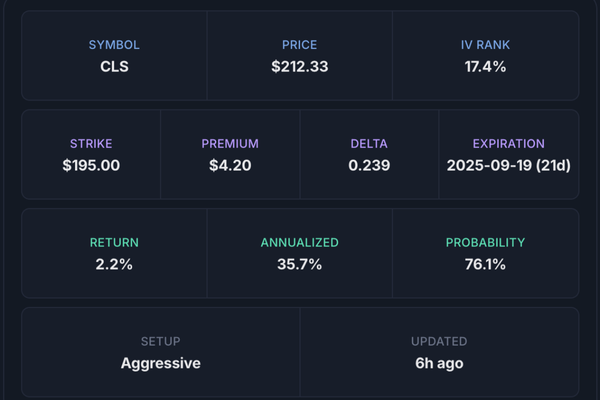Image resolution: width=600 pixels, height=400 pixels.
Task: Select the $212.33 price value
Action: [x=300, y=67]
